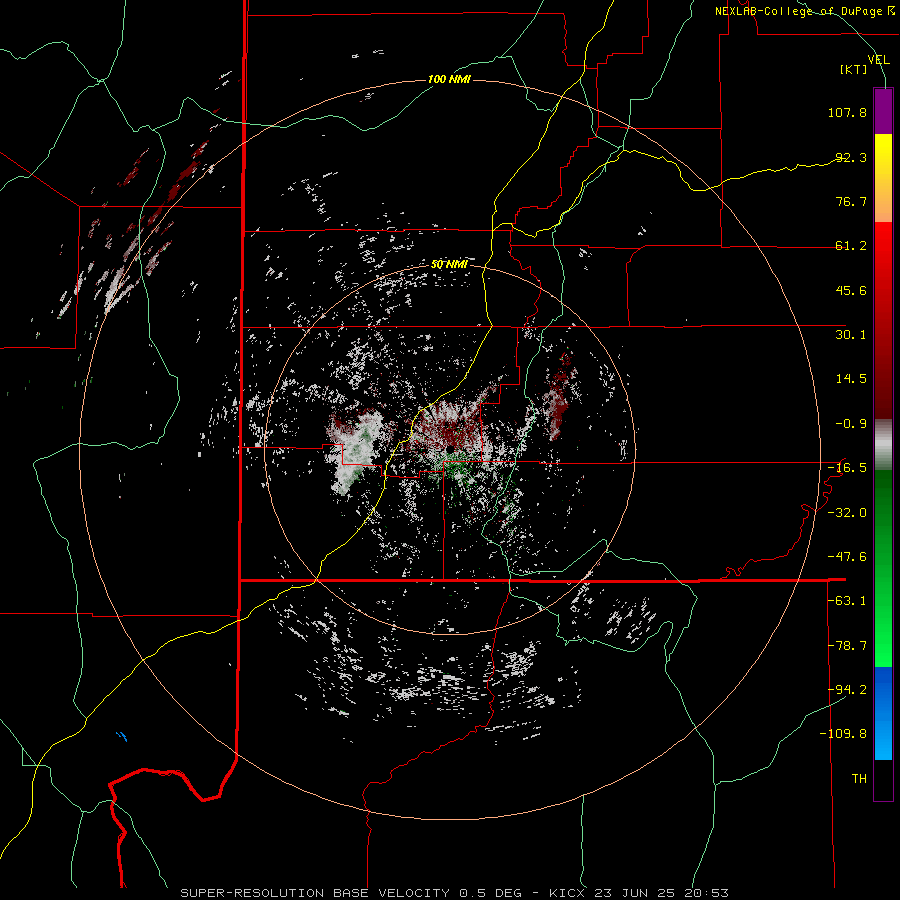
Task: Click the 107.8 velocity scale value
Action: (x=847, y=112)
